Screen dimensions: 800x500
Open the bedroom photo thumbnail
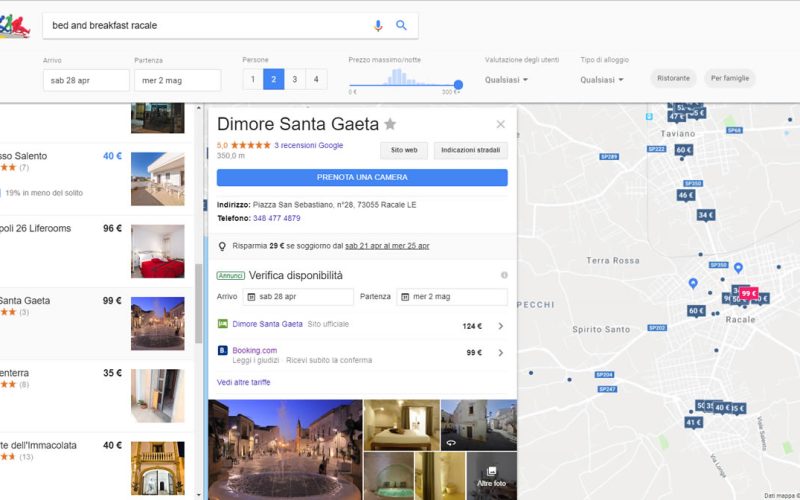pos(402,424)
